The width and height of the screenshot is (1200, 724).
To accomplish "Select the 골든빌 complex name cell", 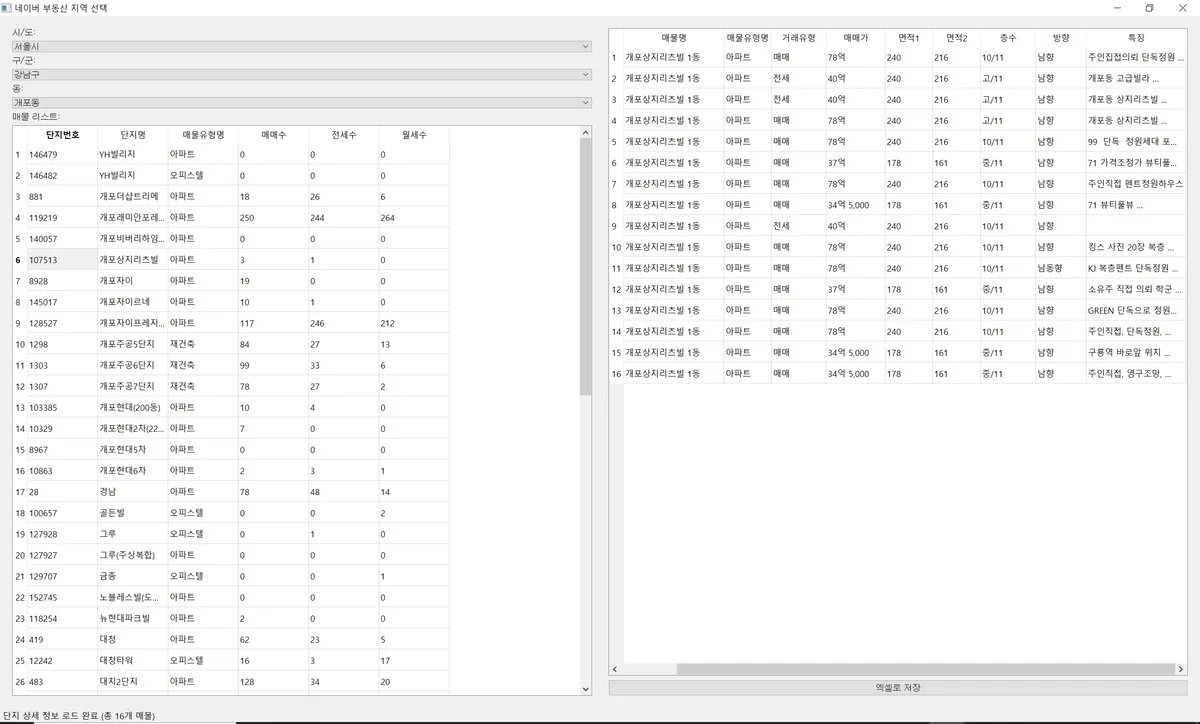I will click(132, 513).
